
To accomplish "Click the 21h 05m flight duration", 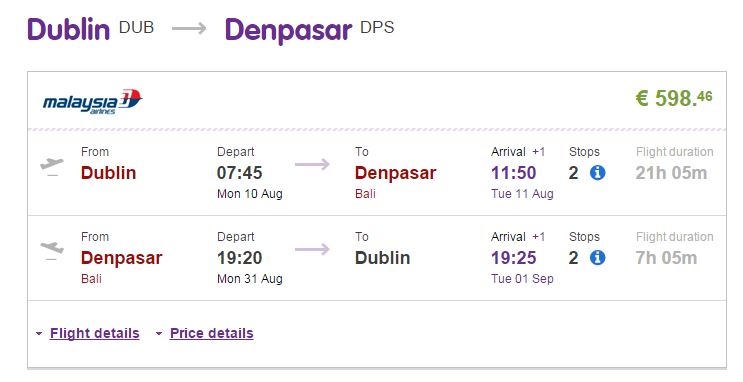I will 671,173.
